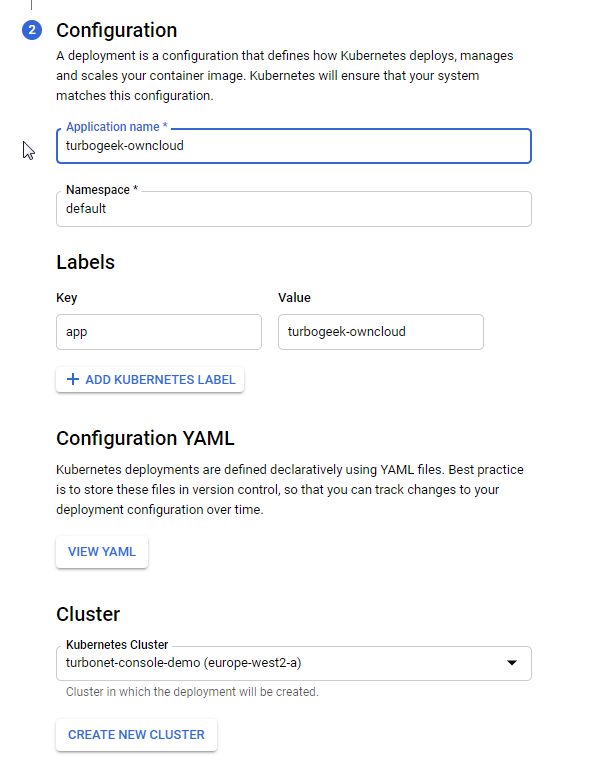Open the turbonet-console-demo cluster selector
Image resolution: width=602 pixels, height=771 pixels.
294,663
